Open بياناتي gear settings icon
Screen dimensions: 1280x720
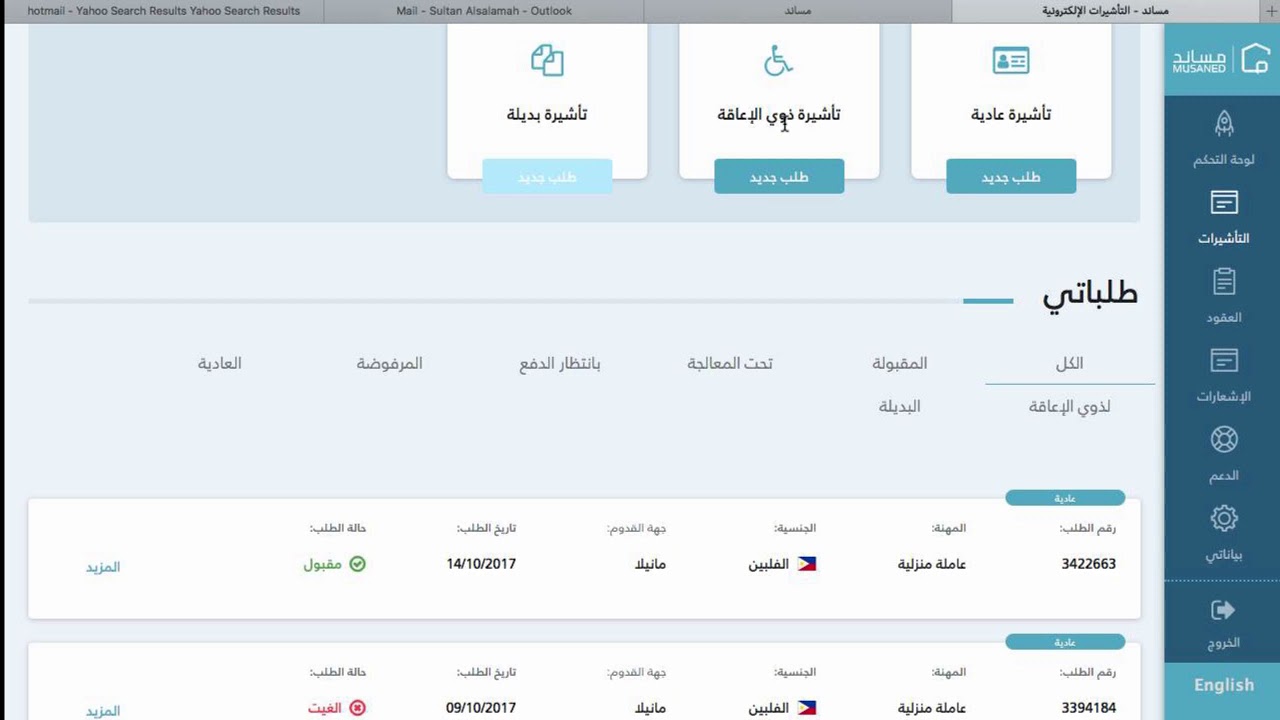pyautogui.click(x=1224, y=518)
